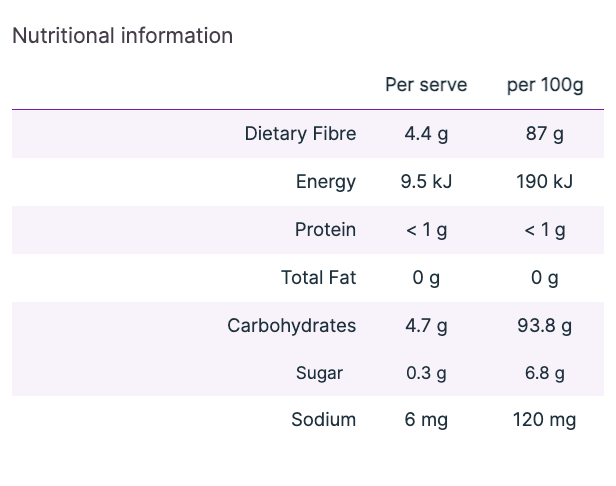The width and height of the screenshot is (616, 486).
Task: Click the Sodium row label
Action: [x=323, y=420]
